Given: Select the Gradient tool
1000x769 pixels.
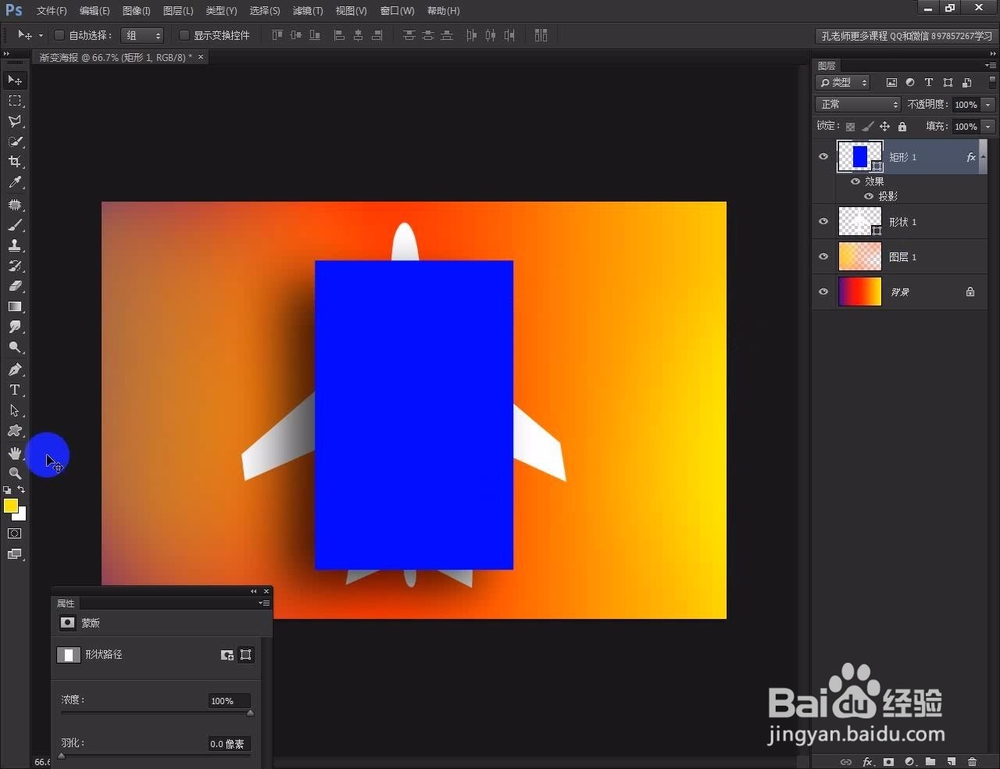Looking at the screenshot, I should (14, 307).
